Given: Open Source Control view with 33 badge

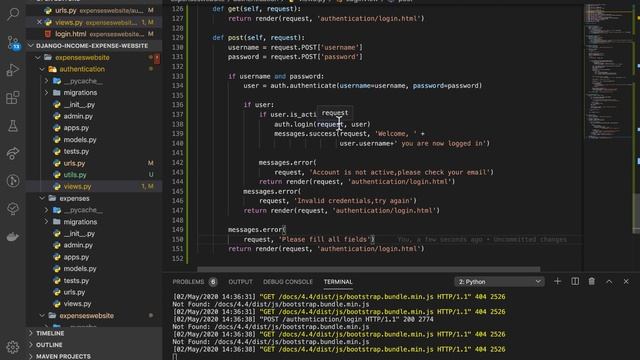Looking at the screenshot, I should click(13, 42).
